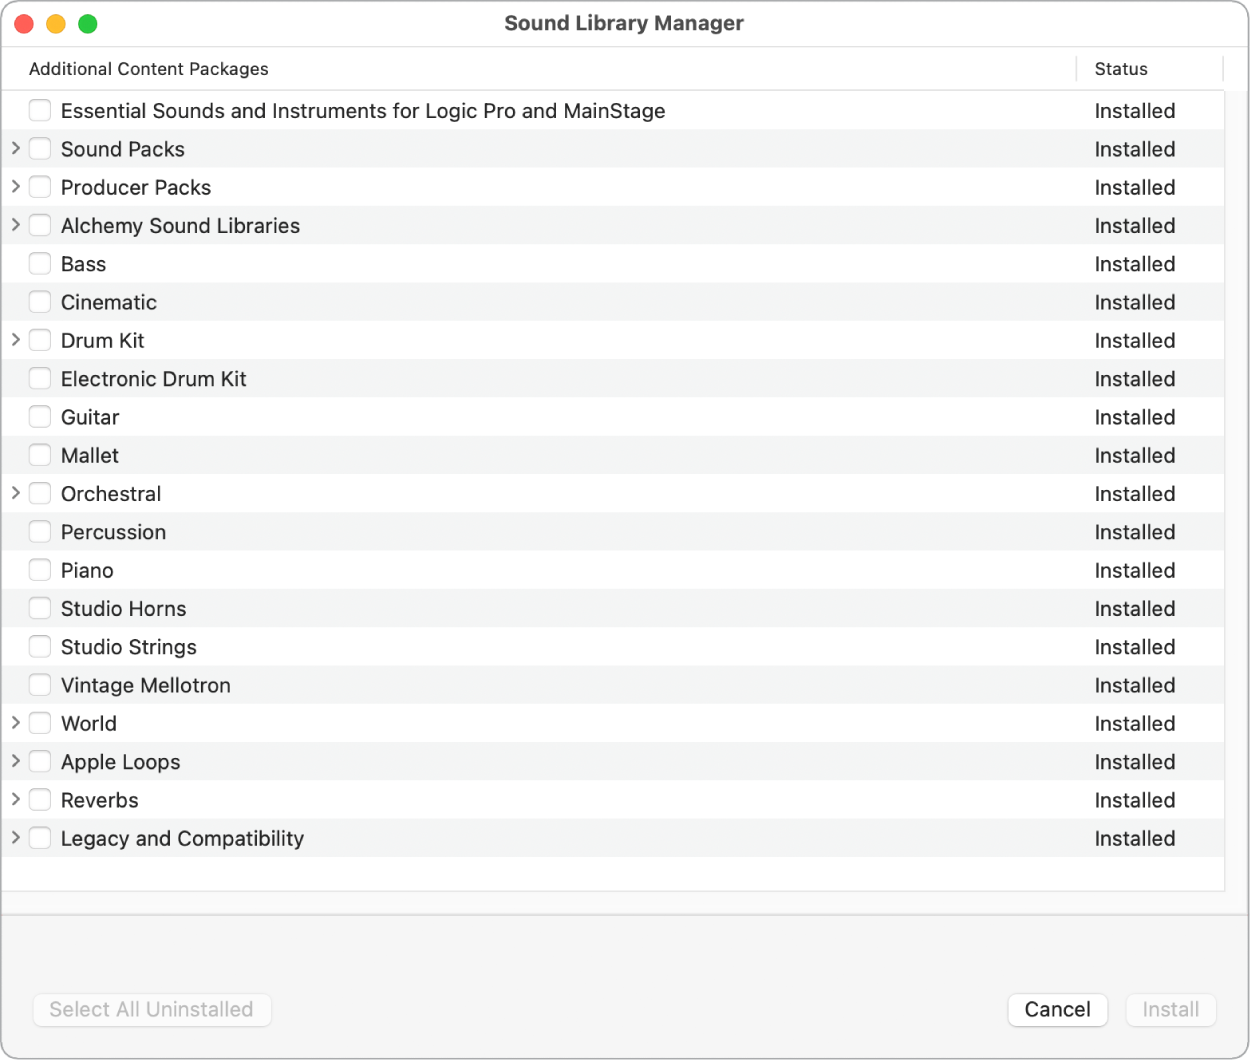The width and height of the screenshot is (1250, 1061).
Task: Check the Apple Loops checkbox
Action: pos(40,761)
